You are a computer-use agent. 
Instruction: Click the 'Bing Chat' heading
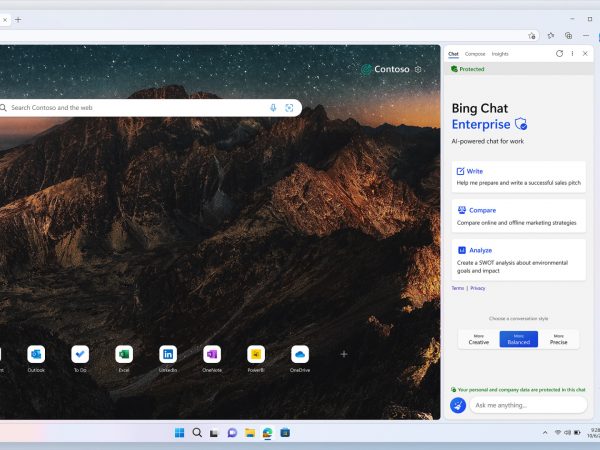(x=480, y=108)
